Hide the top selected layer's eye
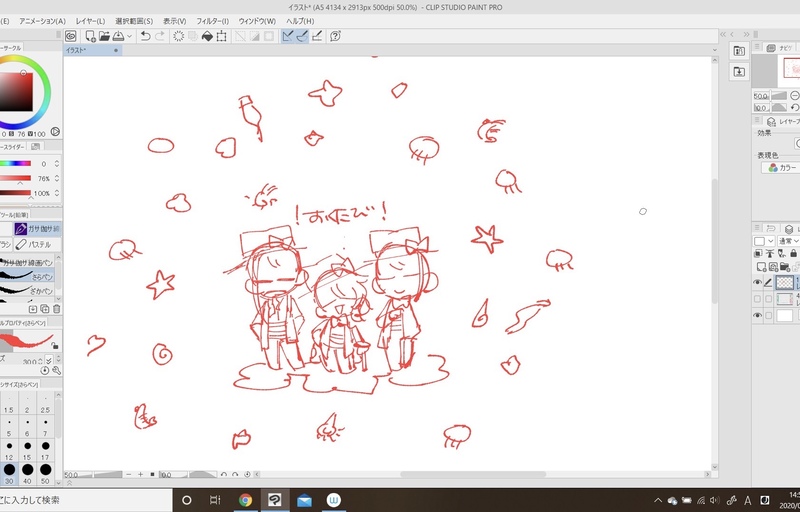 [x=757, y=283]
